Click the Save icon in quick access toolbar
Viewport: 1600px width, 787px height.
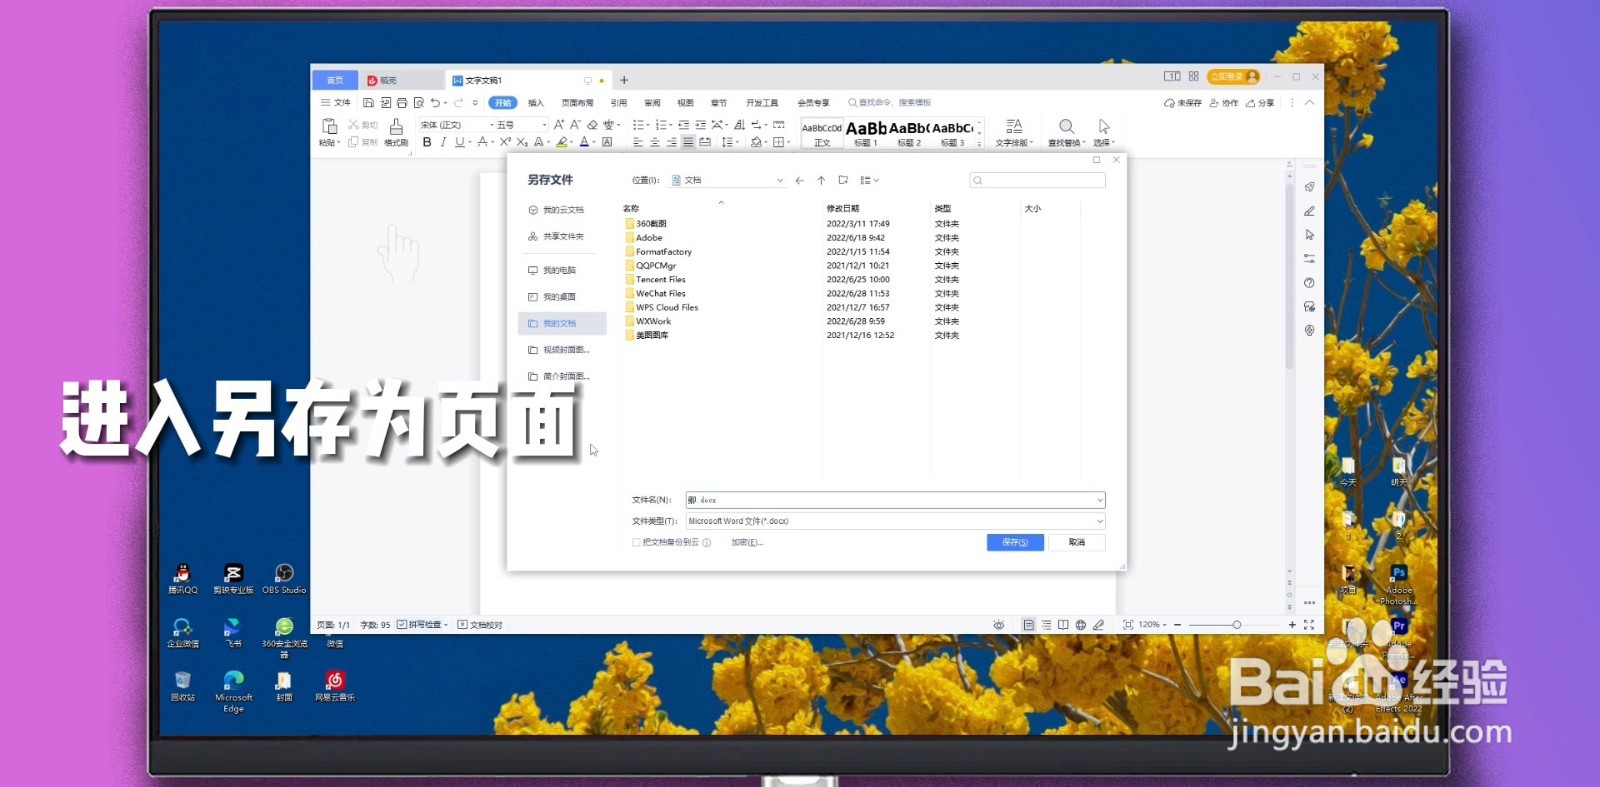point(368,103)
